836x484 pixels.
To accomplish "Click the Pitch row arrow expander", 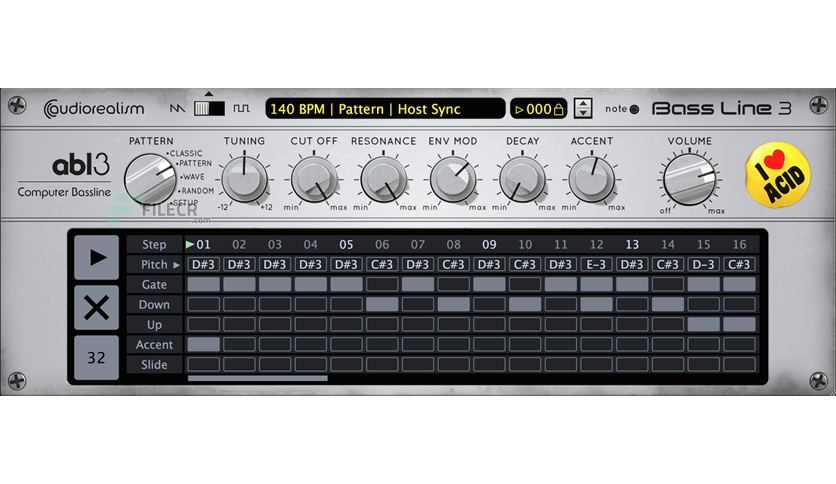I will (x=176, y=264).
